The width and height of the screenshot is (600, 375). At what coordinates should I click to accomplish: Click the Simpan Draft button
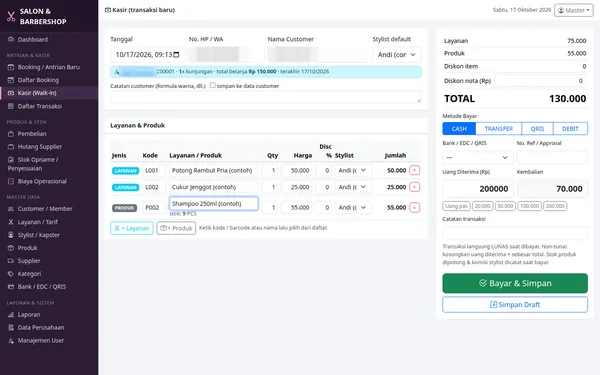coord(515,305)
